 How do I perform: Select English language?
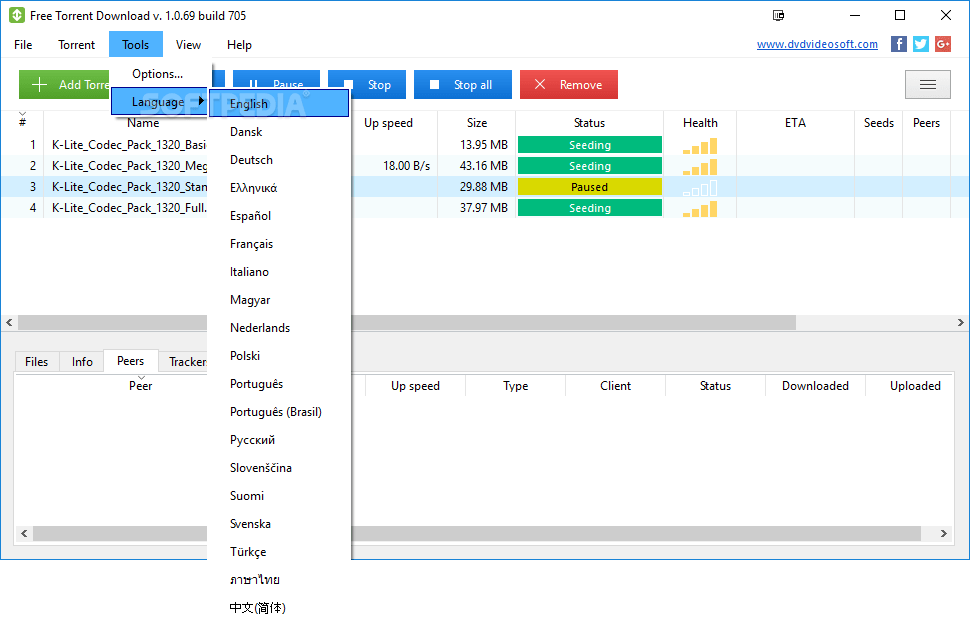click(x=279, y=103)
